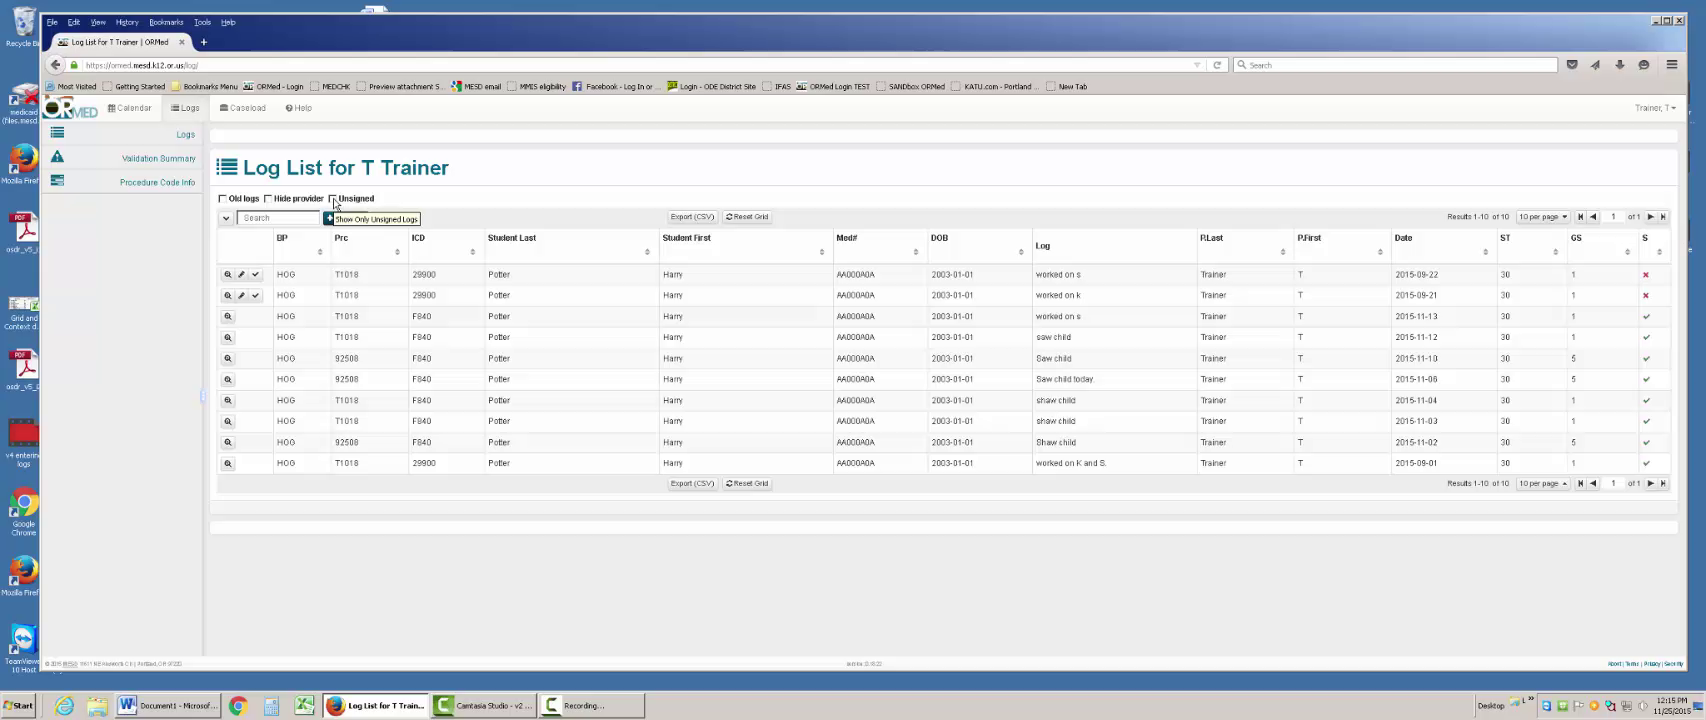Open the search options dropdown arrow

coord(226,218)
